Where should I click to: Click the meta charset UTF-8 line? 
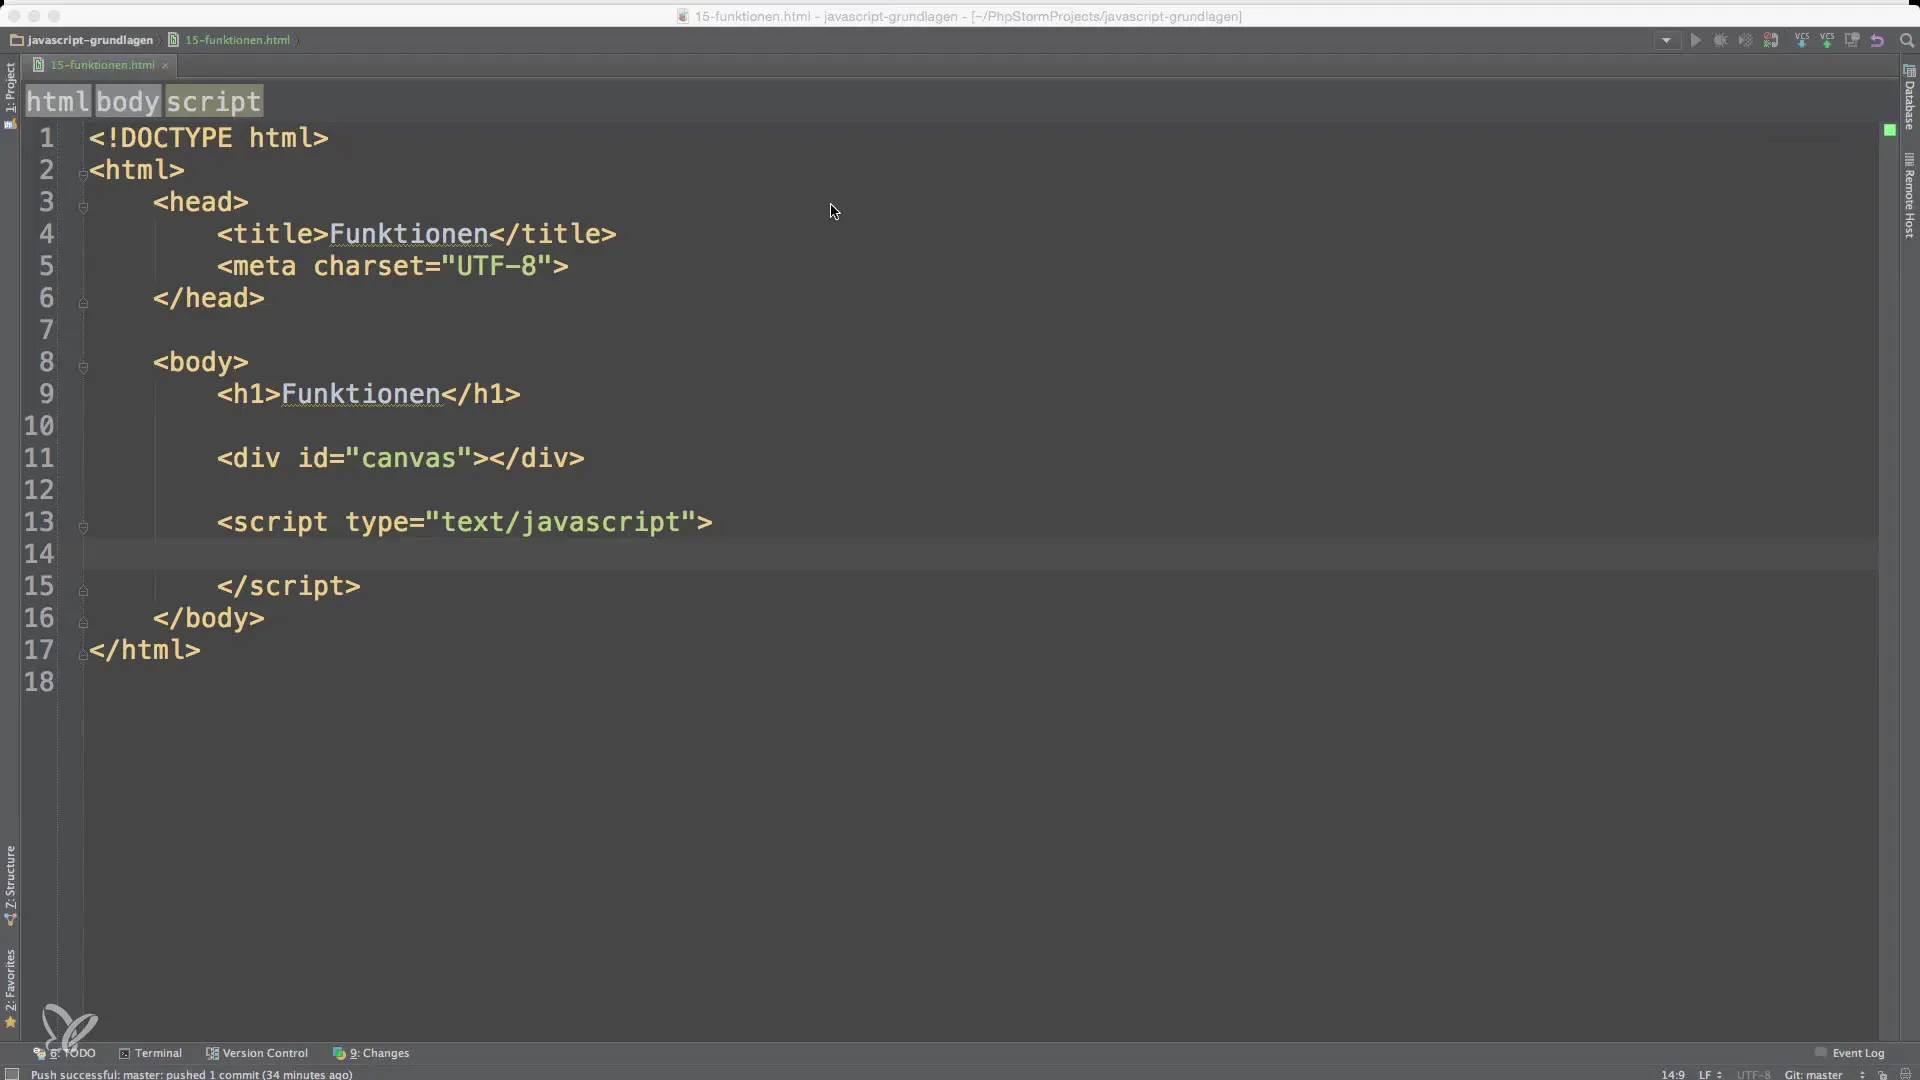(392, 266)
